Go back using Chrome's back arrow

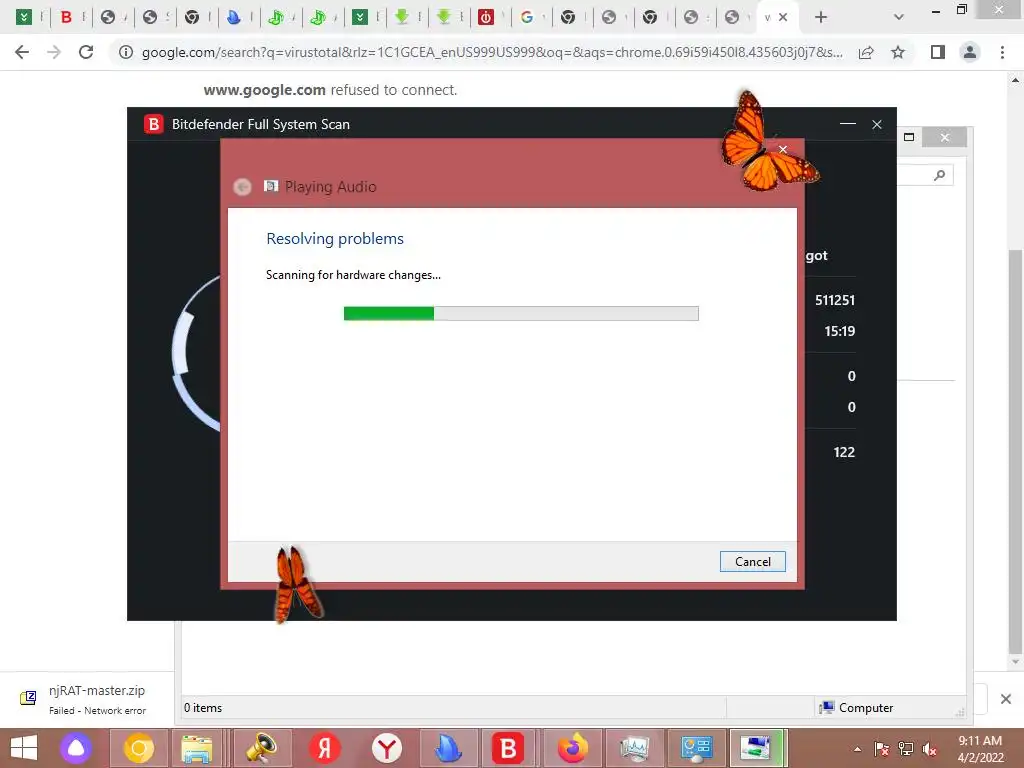(22, 52)
